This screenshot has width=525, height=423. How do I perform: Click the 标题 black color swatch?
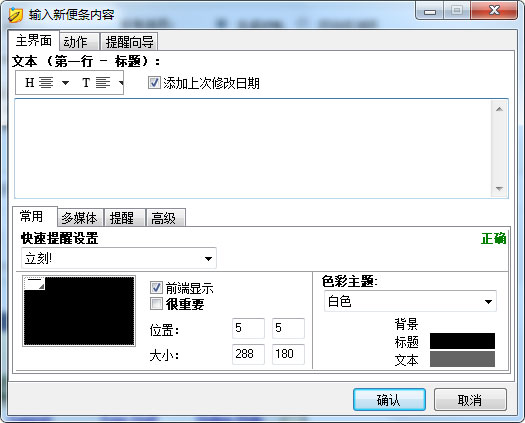(x=462, y=341)
